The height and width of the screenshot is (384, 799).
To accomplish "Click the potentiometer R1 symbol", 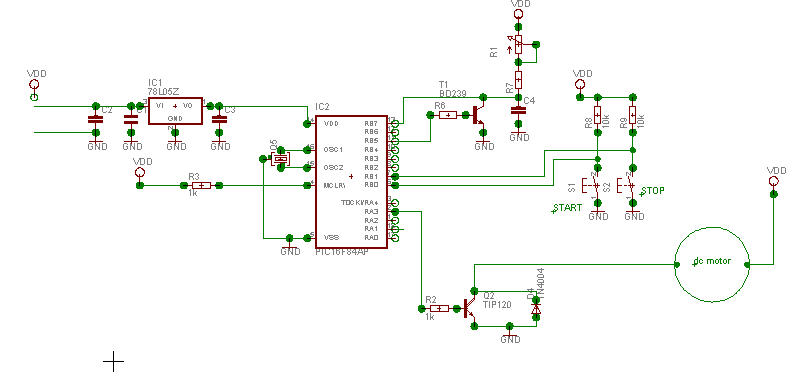I will 518,45.
